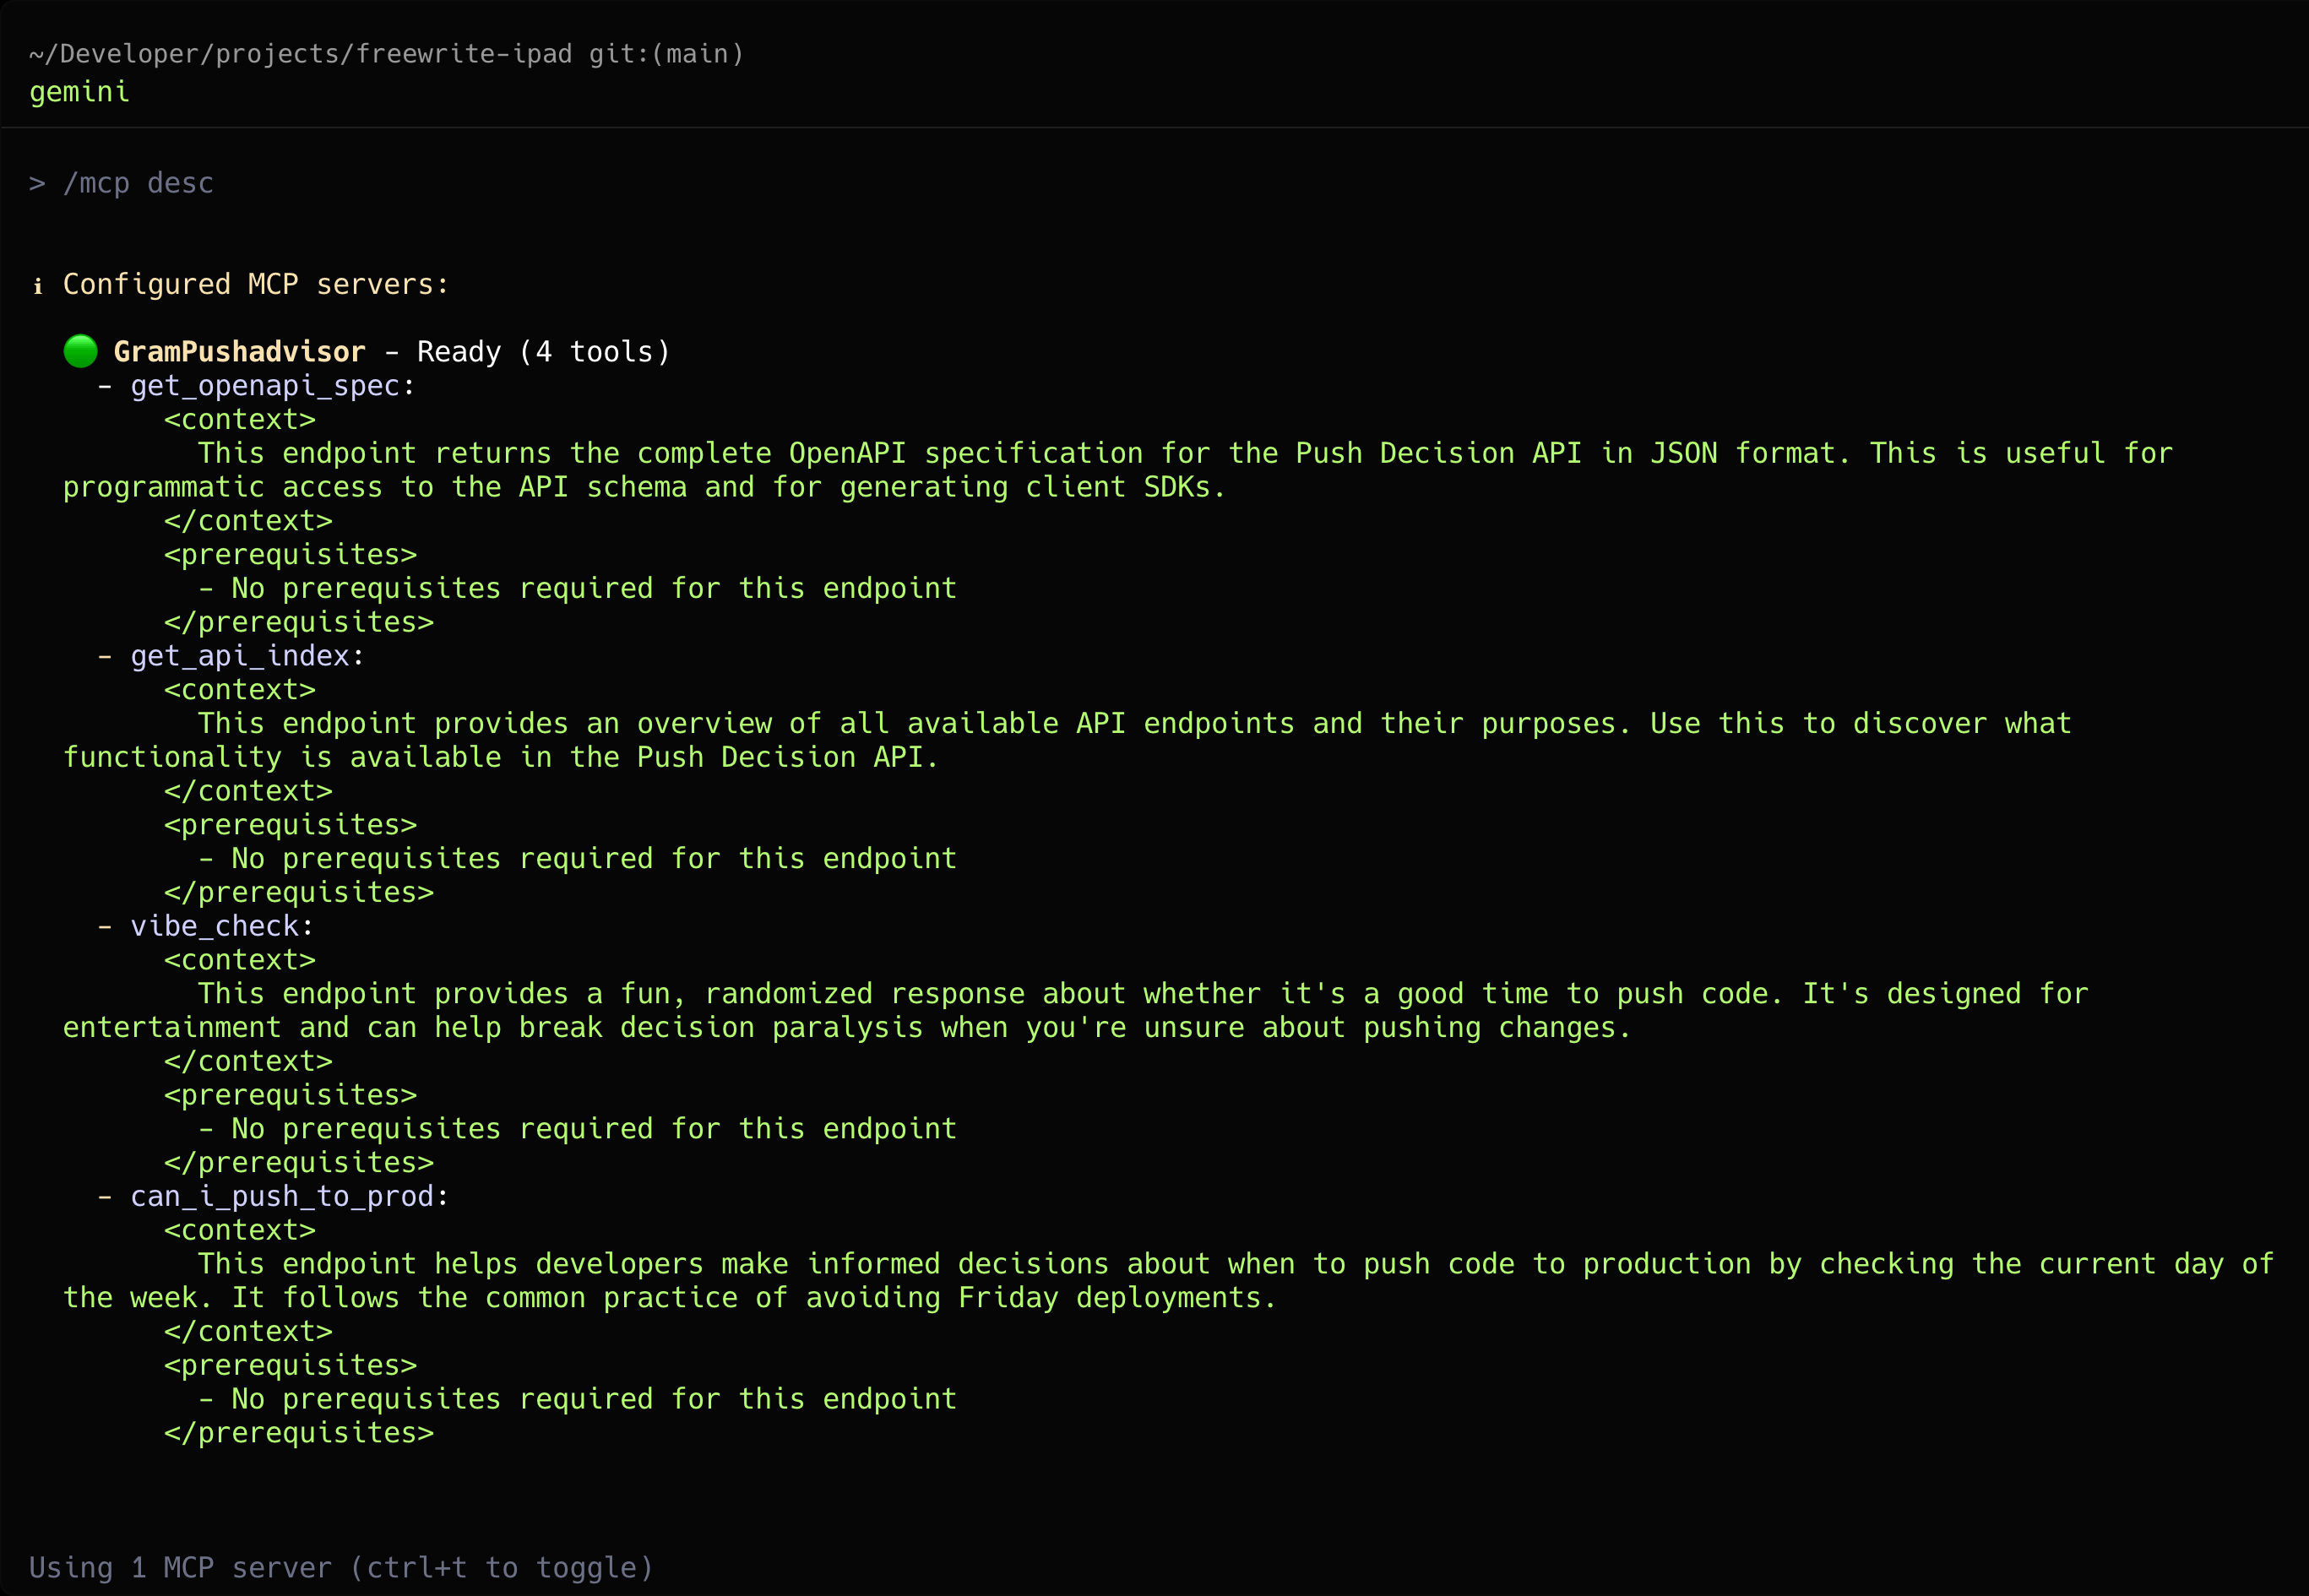Click the opening prerequisites tag under vibe_check

tap(290, 1095)
